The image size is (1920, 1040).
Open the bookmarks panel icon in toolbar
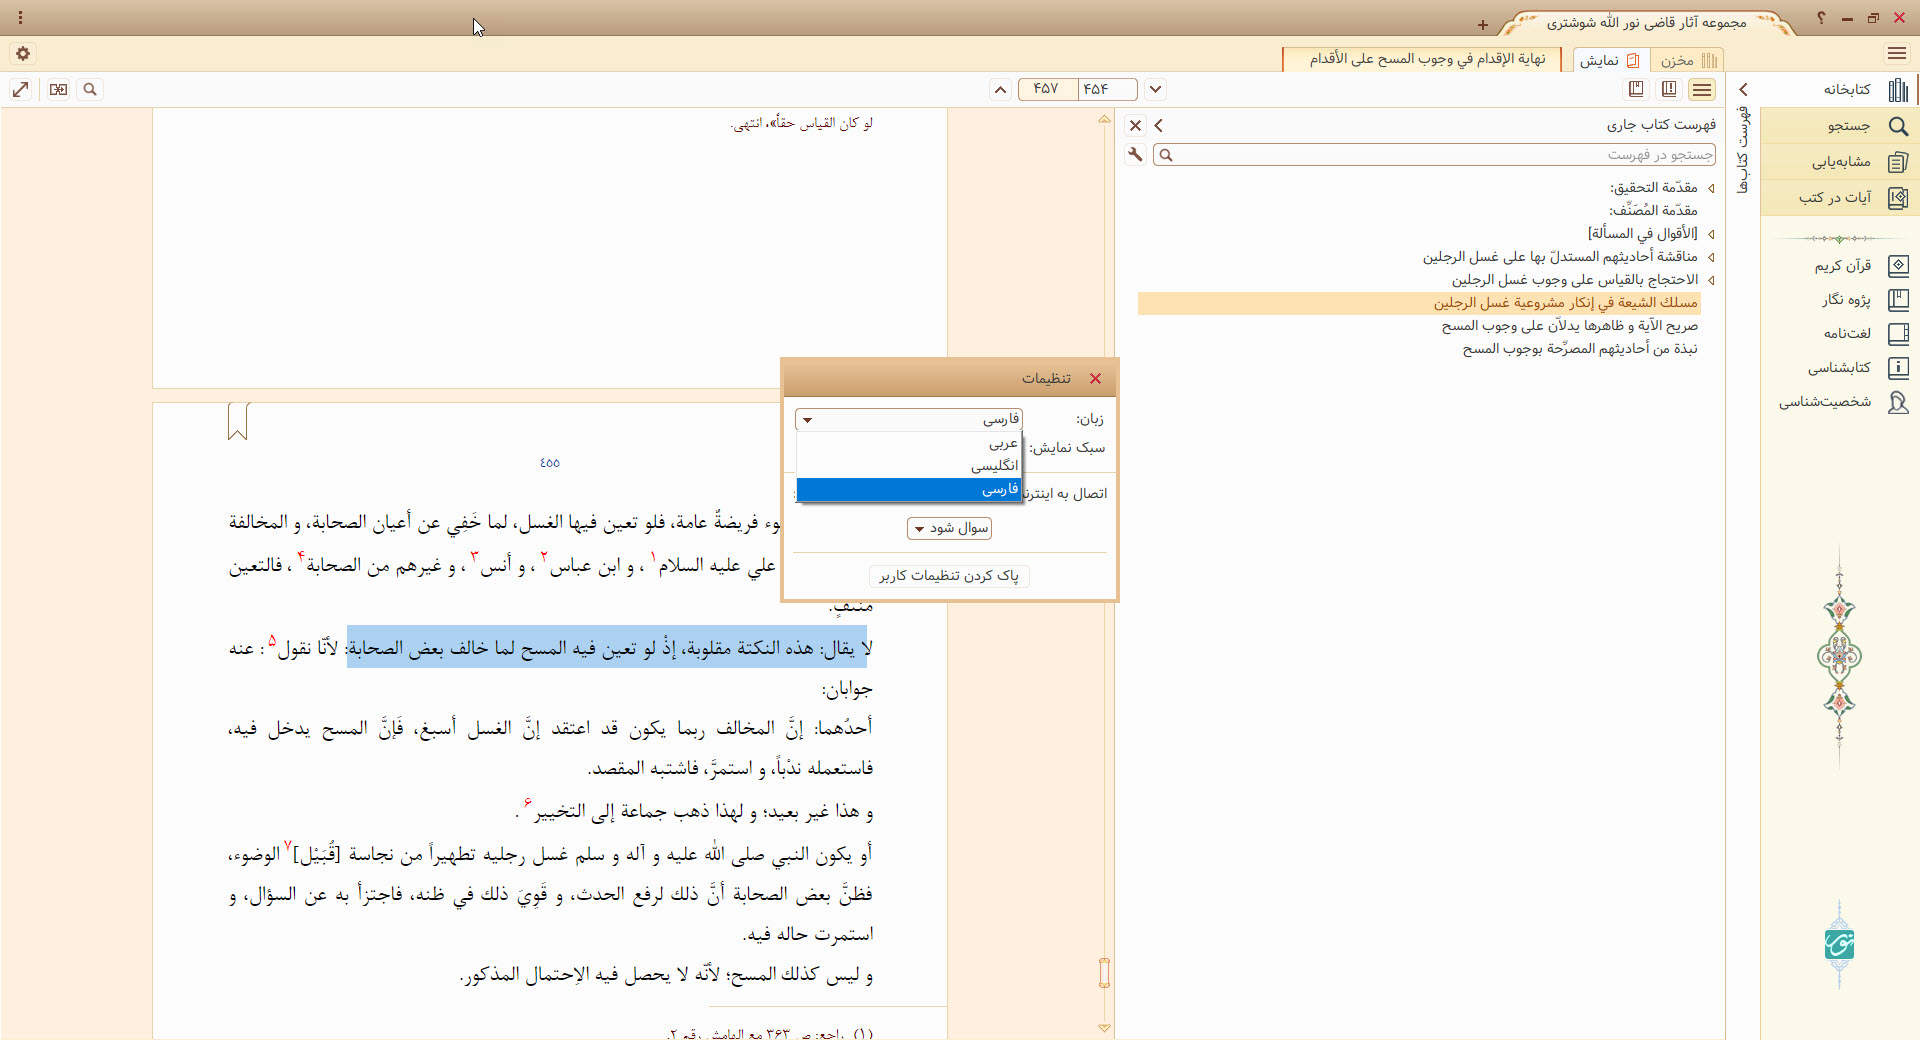tap(1636, 89)
